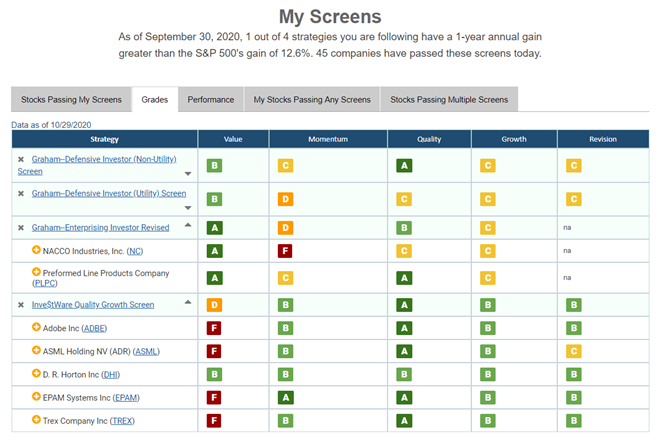Viewport: 656px width, 437px height.
Task: Remove InveStWare Quality Growth Screen with X
Action: point(20,305)
